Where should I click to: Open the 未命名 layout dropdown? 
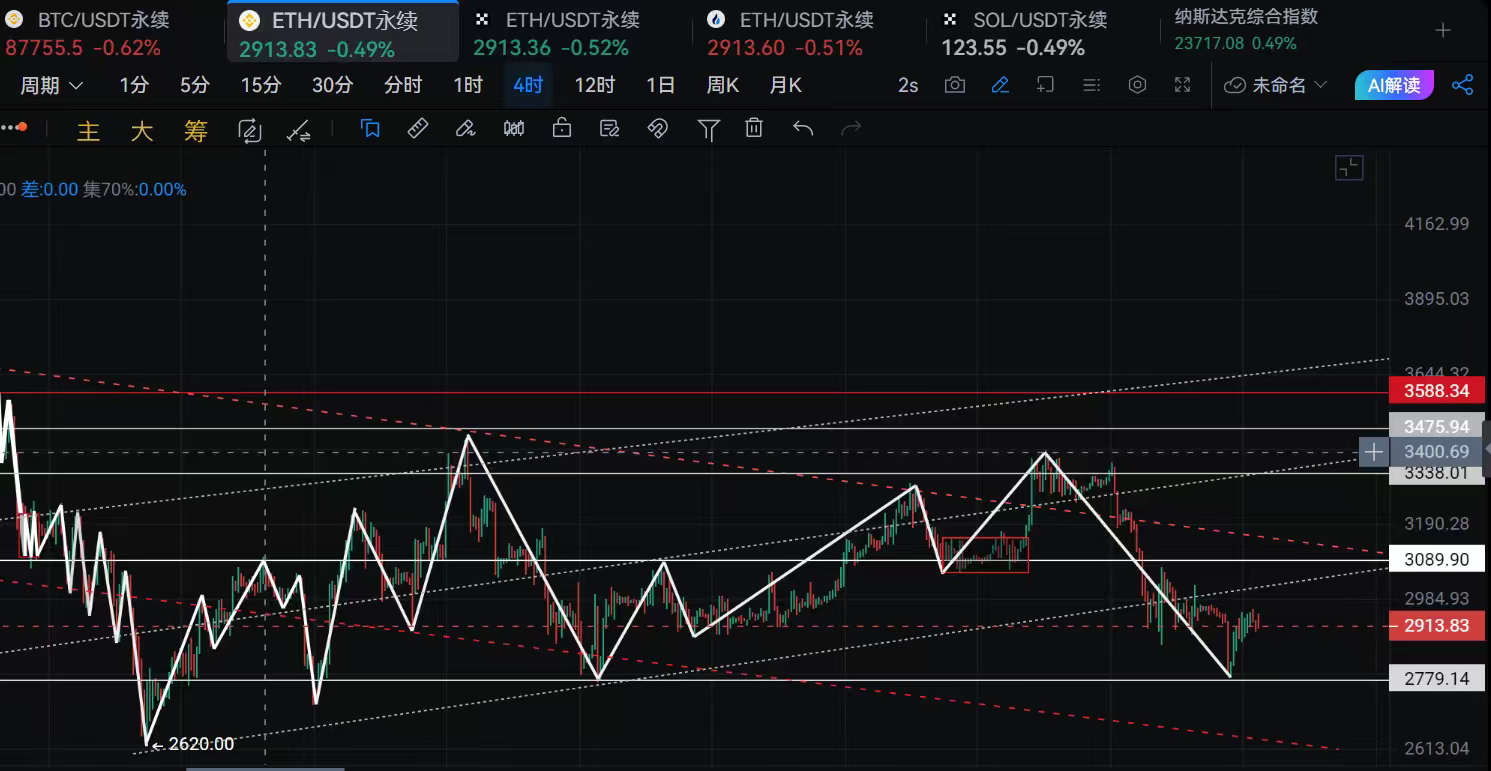coord(1276,85)
